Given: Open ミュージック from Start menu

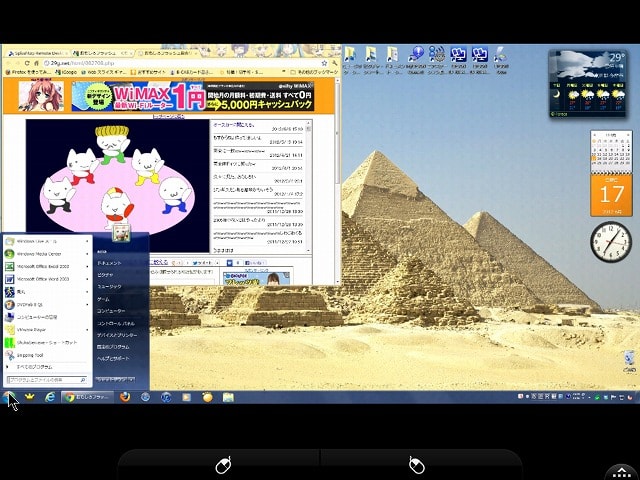Looking at the screenshot, I should pyautogui.click(x=109, y=287).
